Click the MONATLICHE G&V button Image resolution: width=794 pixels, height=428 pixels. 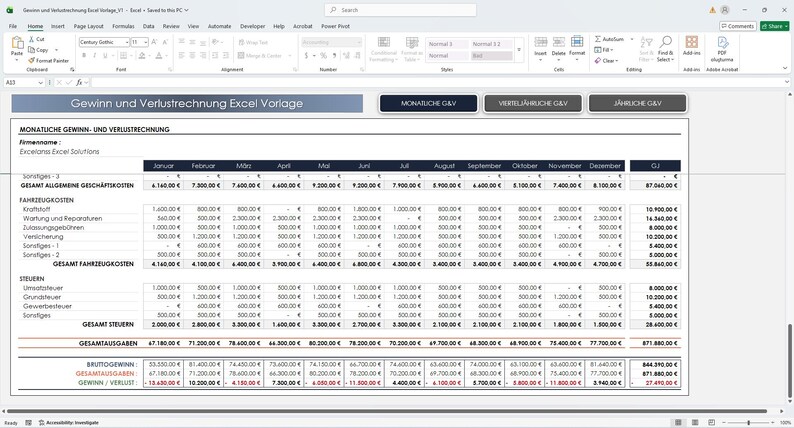pos(428,103)
